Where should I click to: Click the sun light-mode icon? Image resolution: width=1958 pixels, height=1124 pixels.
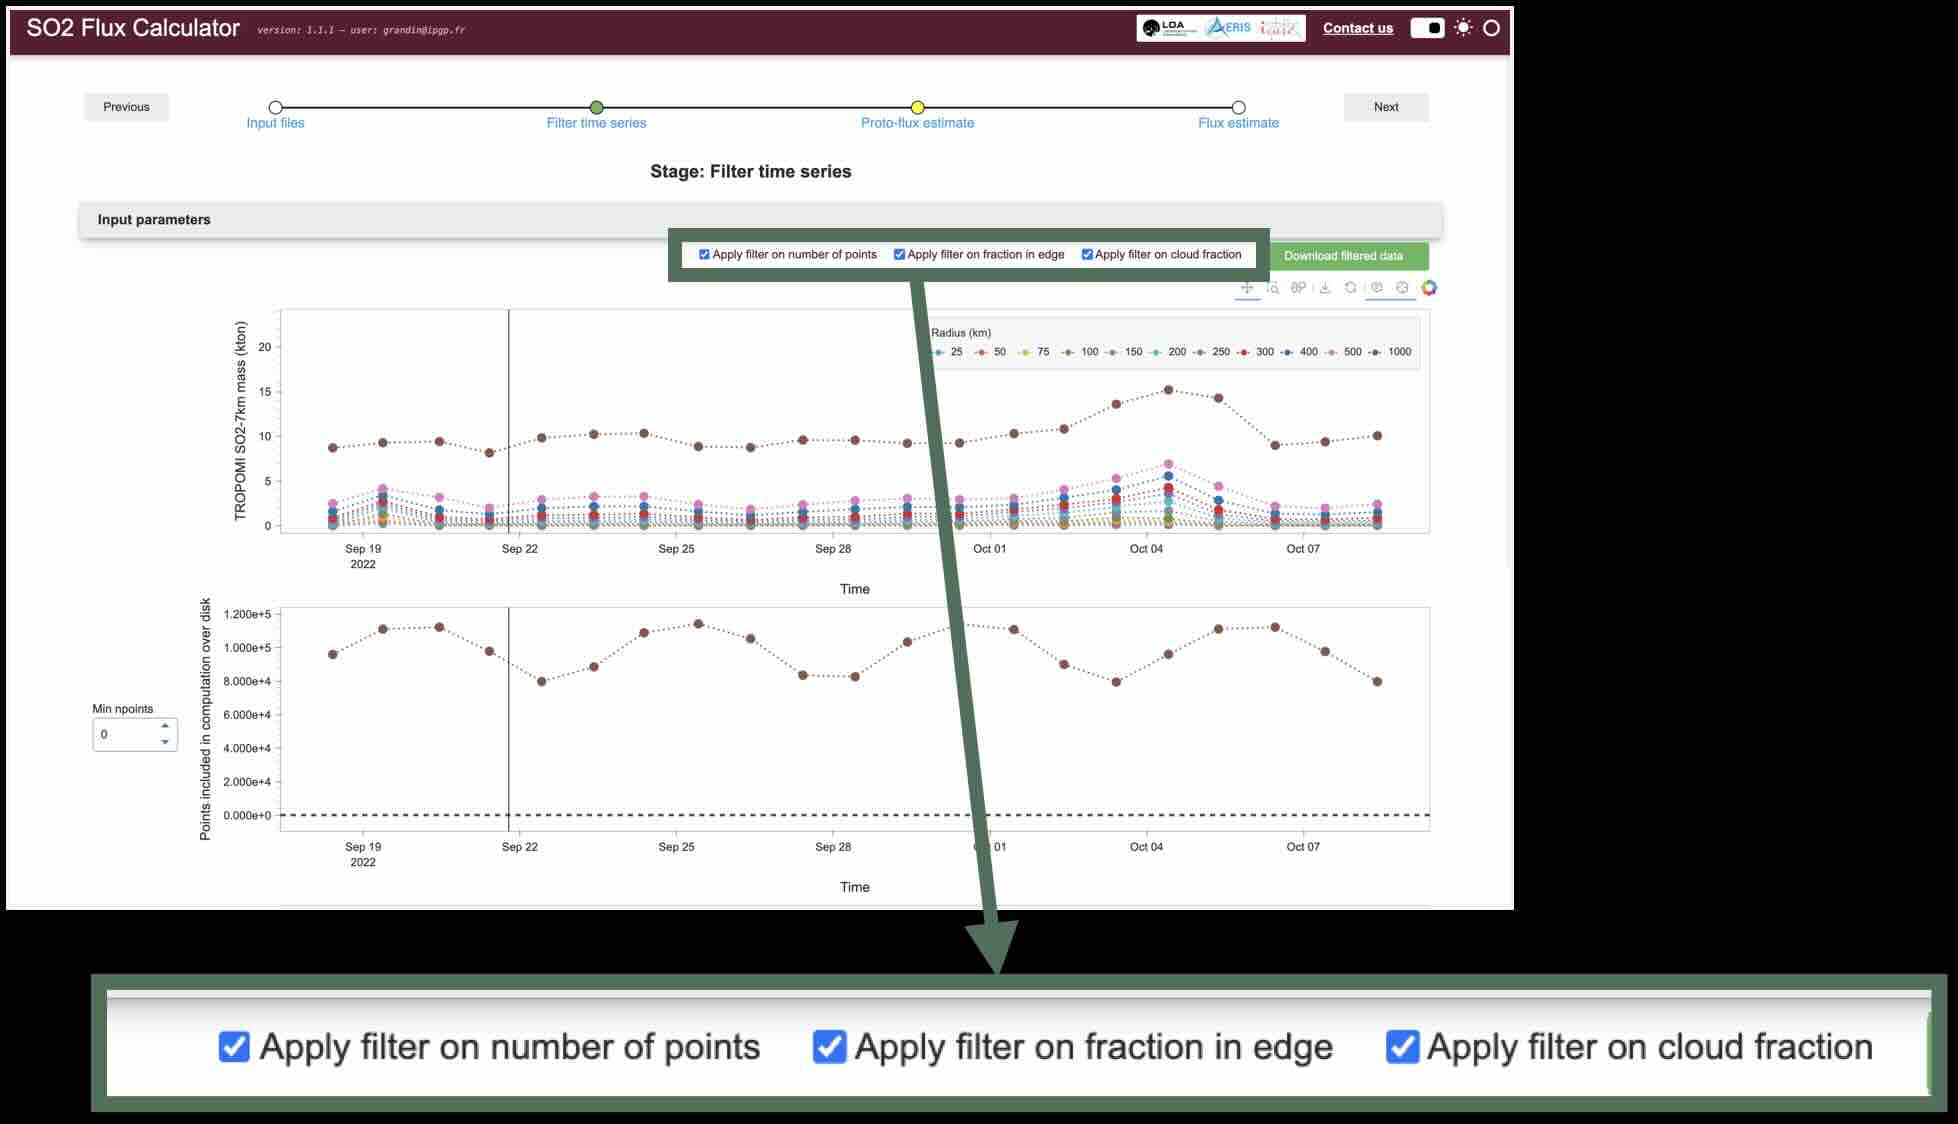(1463, 28)
